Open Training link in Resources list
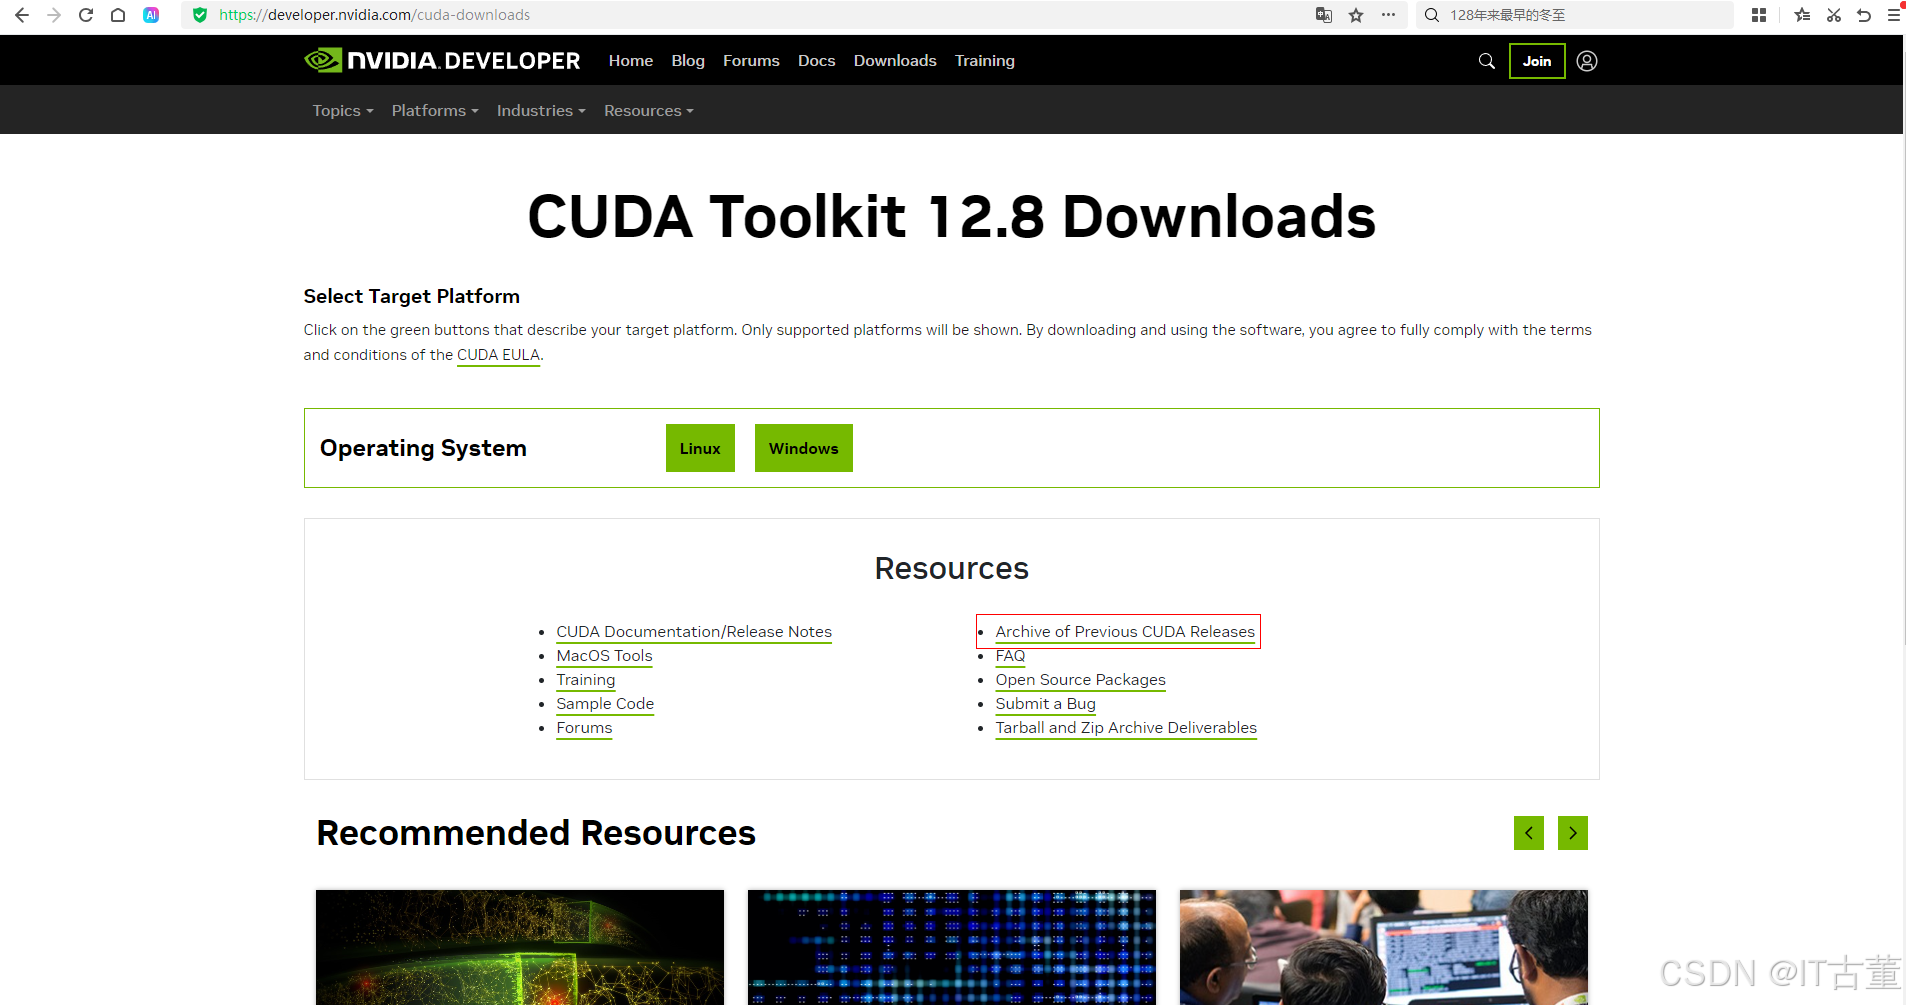 pos(586,680)
